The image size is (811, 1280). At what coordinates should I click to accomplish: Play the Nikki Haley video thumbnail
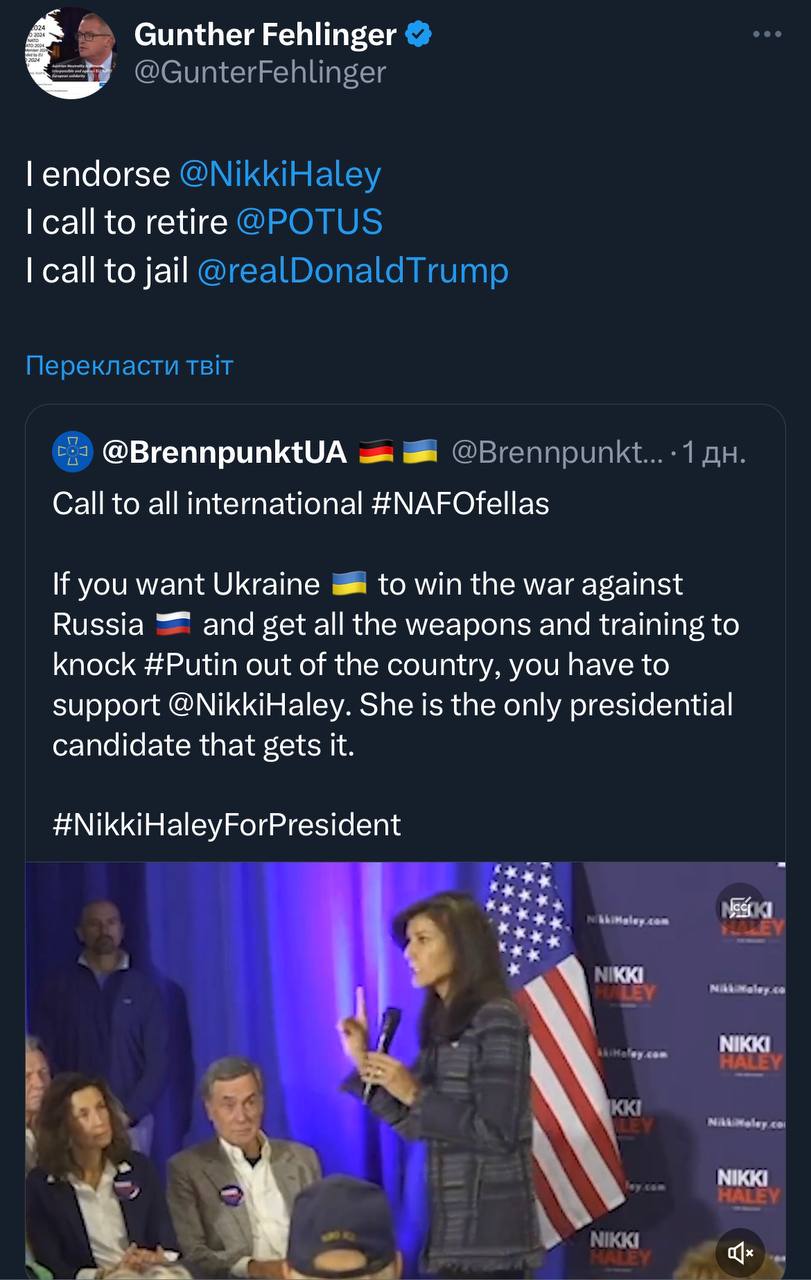point(405,1070)
